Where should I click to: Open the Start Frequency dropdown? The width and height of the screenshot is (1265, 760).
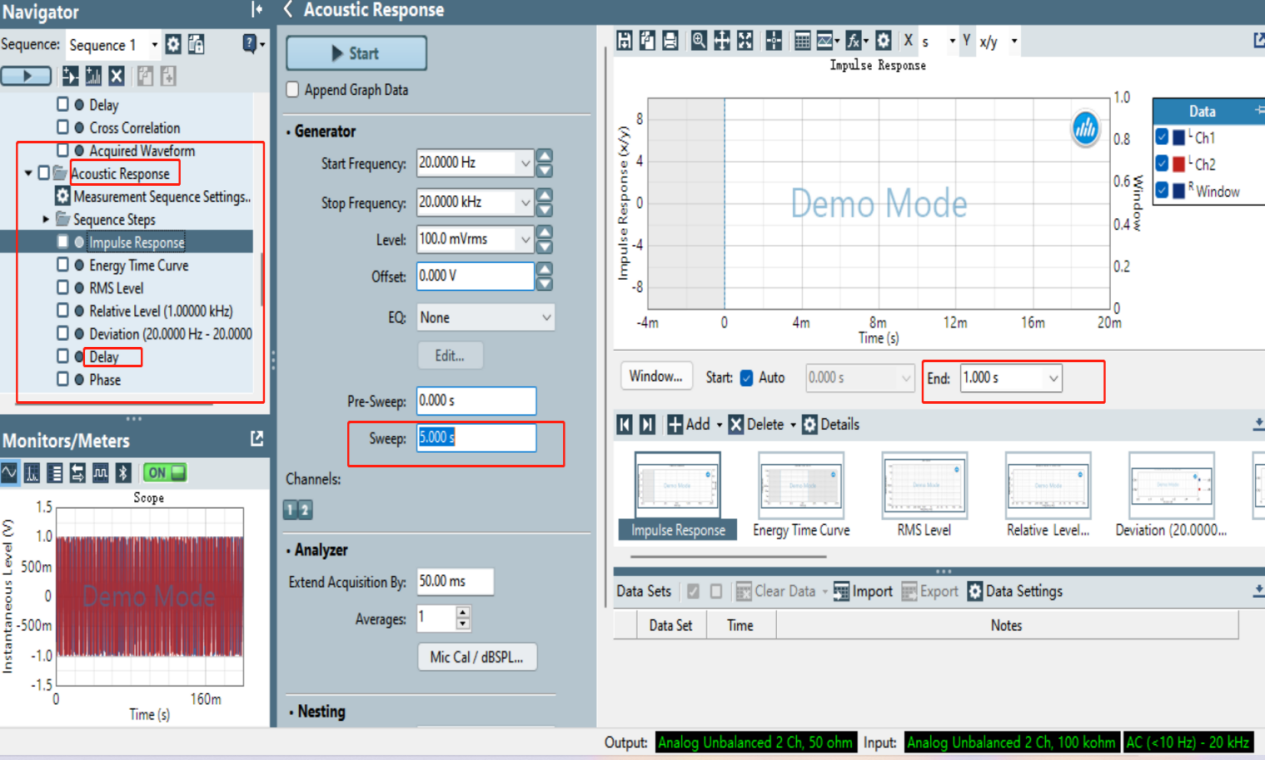click(x=526, y=163)
